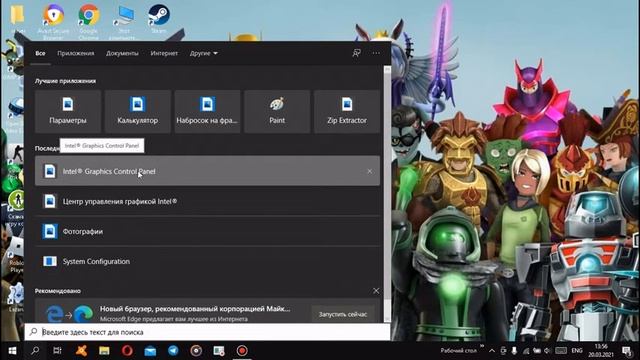Click the microphone icon in system tray
Image resolution: width=640 pixels, height=360 pixels.
point(514,351)
